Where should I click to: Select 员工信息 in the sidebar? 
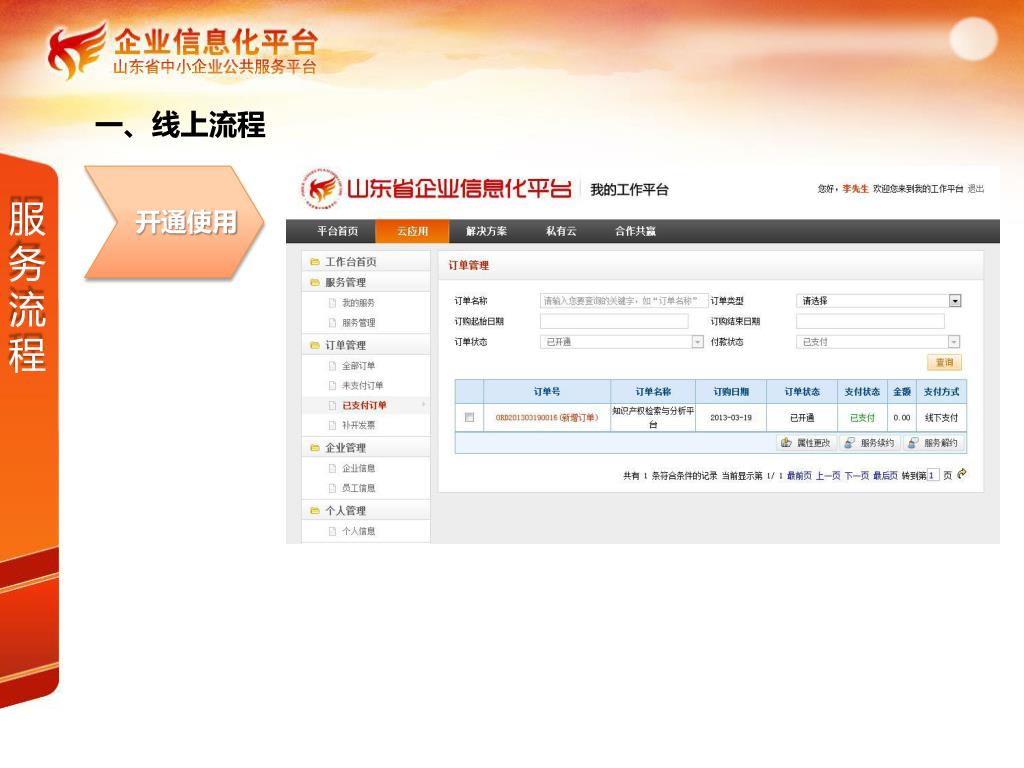[359, 488]
